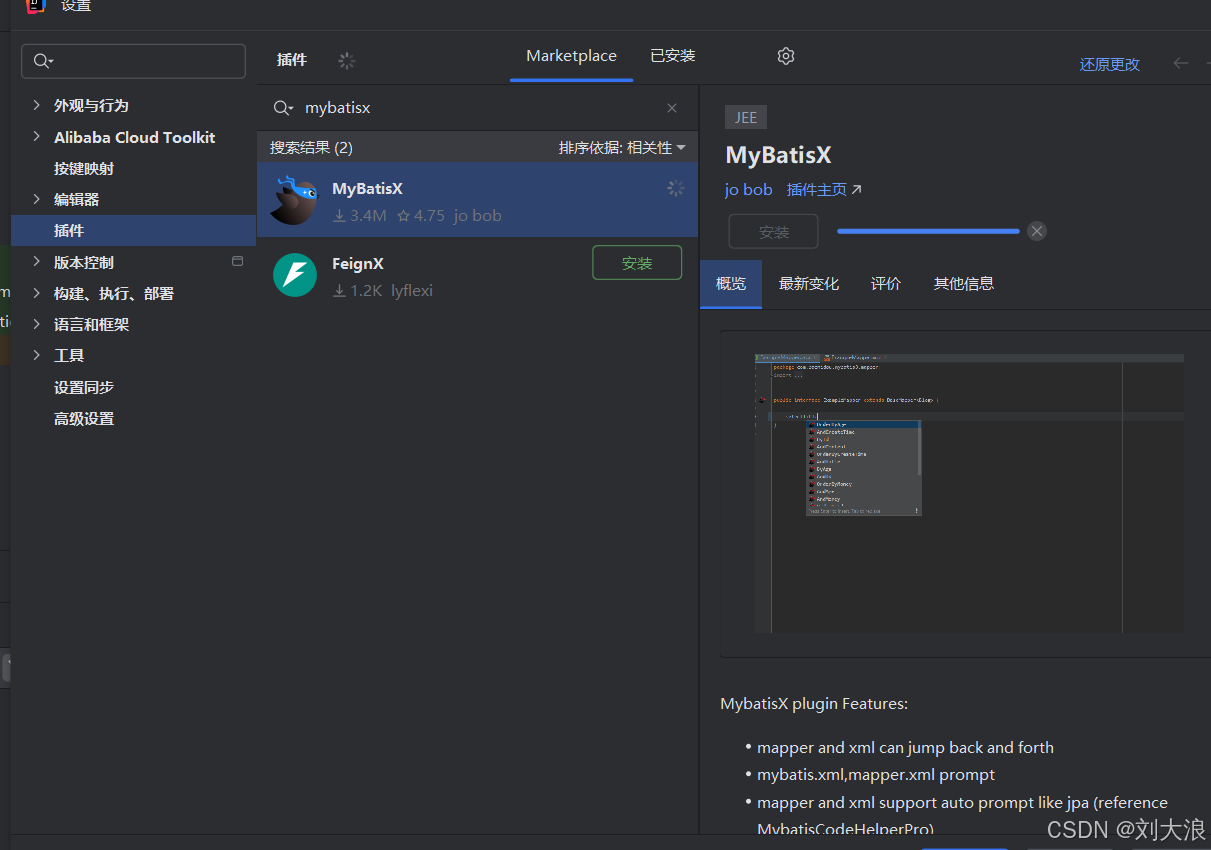Viewport: 1211px width, 850px height.
Task: Expand the 语言和框架 settings group
Action: coord(37,324)
